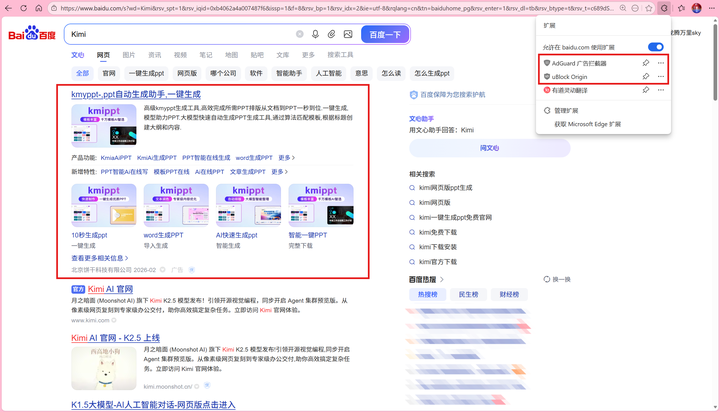This screenshot has width=720, height=412.
Task: Click the Extensions toolbar button
Action: [664, 8]
